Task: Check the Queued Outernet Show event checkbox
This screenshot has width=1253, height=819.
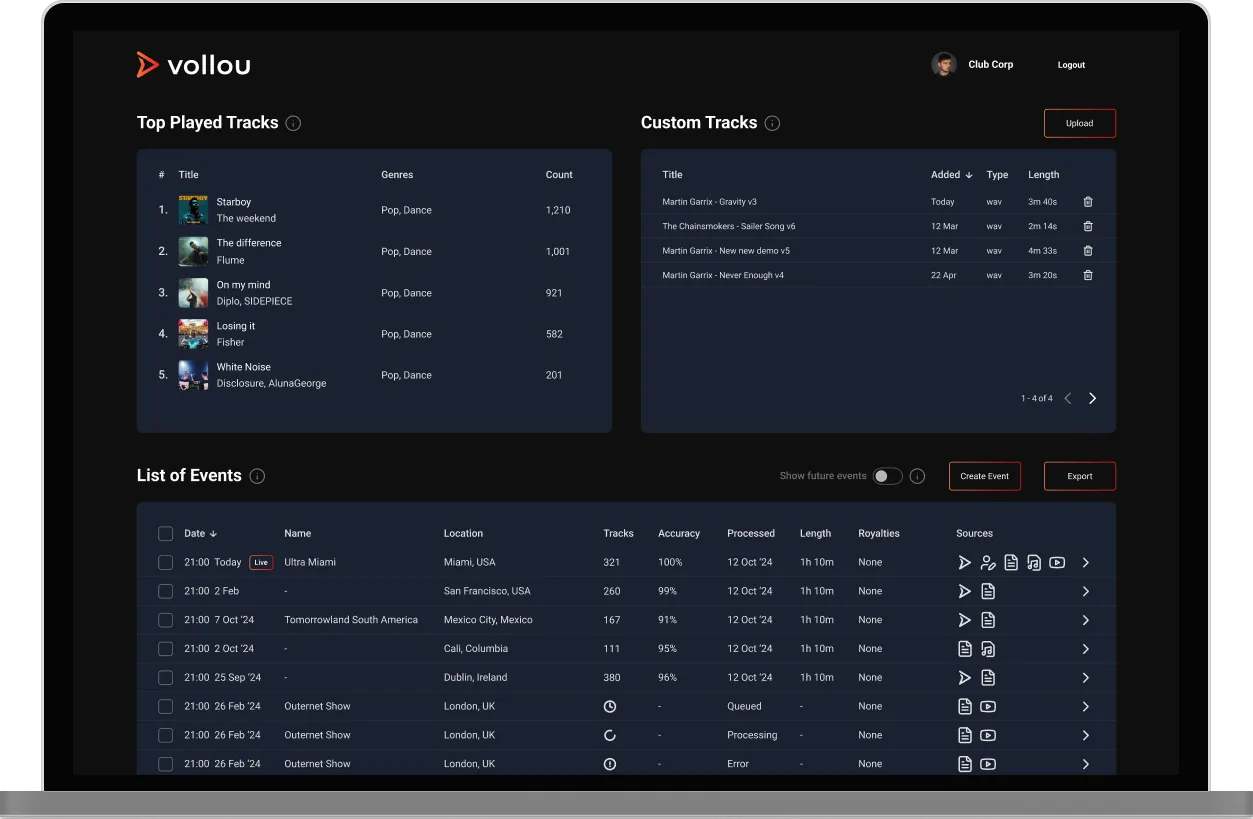Action: pyautogui.click(x=166, y=707)
